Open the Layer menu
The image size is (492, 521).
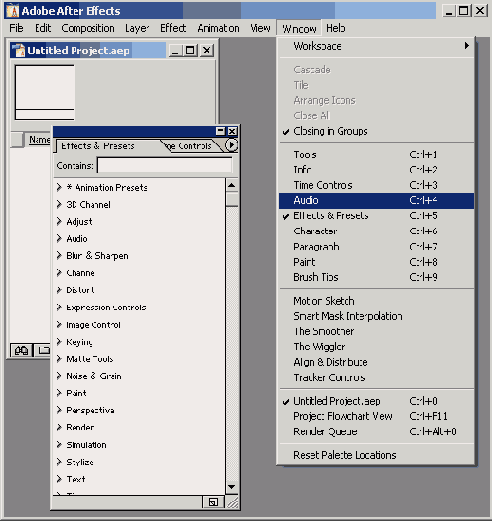coord(137,28)
